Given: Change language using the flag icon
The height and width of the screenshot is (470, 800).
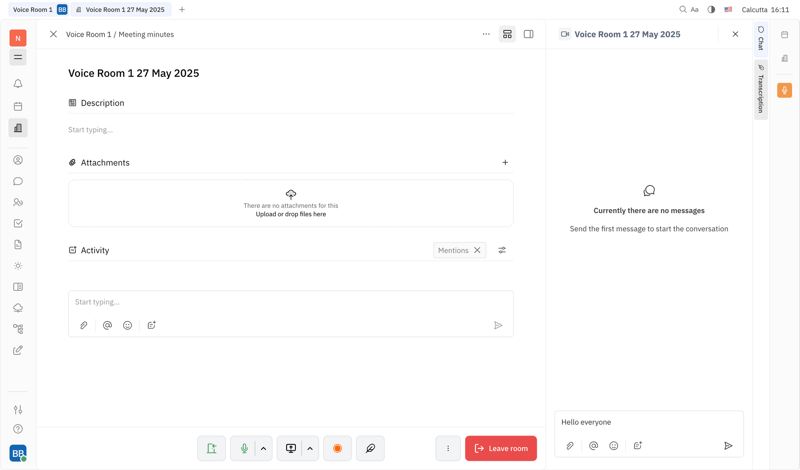Looking at the screenshot, I should click(728, 9).
